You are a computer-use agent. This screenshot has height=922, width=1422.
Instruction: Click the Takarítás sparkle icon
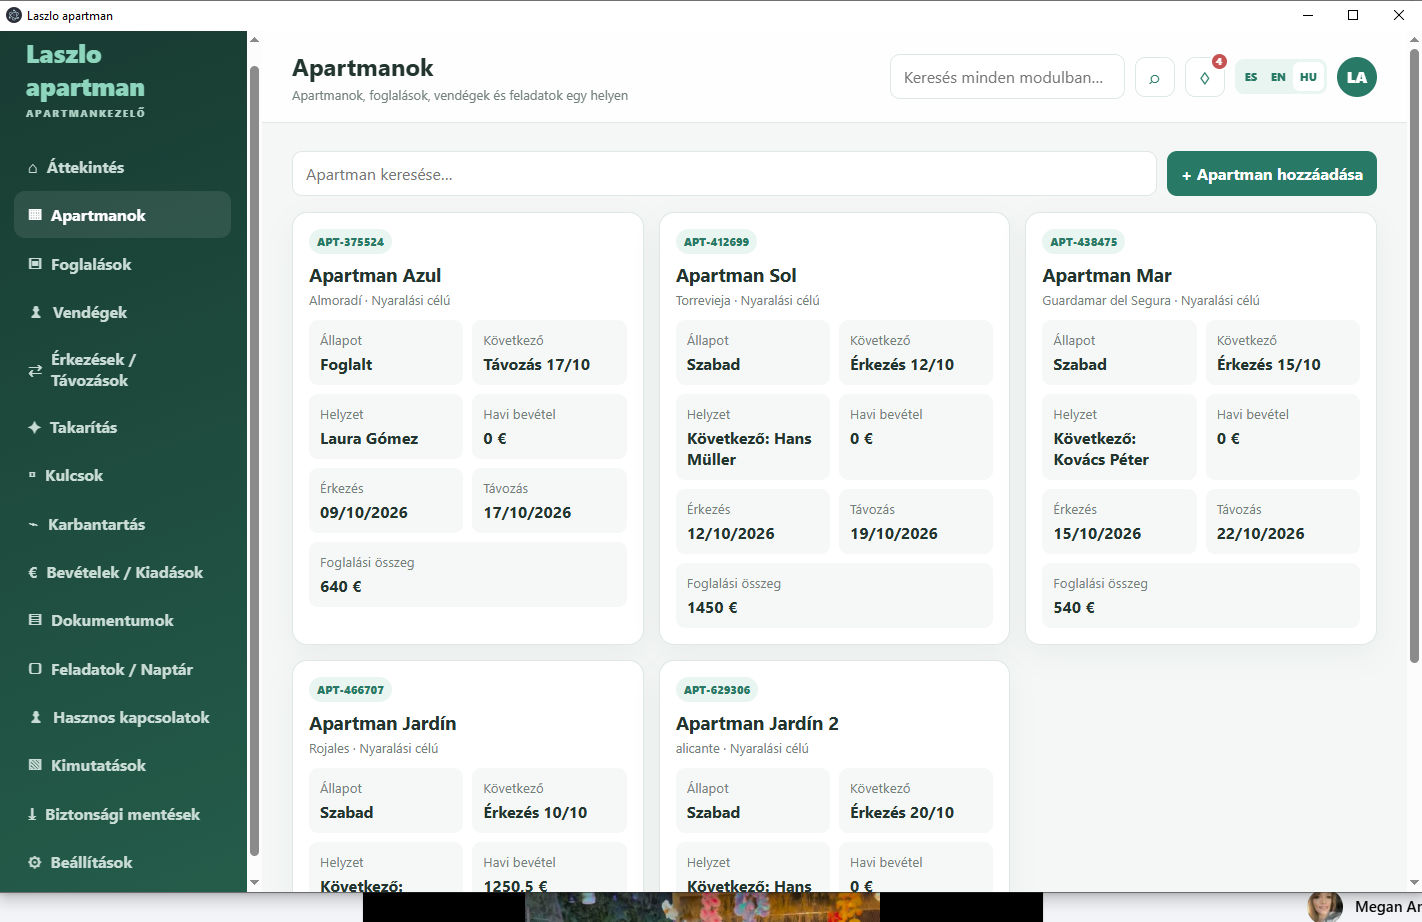[34, 427]
